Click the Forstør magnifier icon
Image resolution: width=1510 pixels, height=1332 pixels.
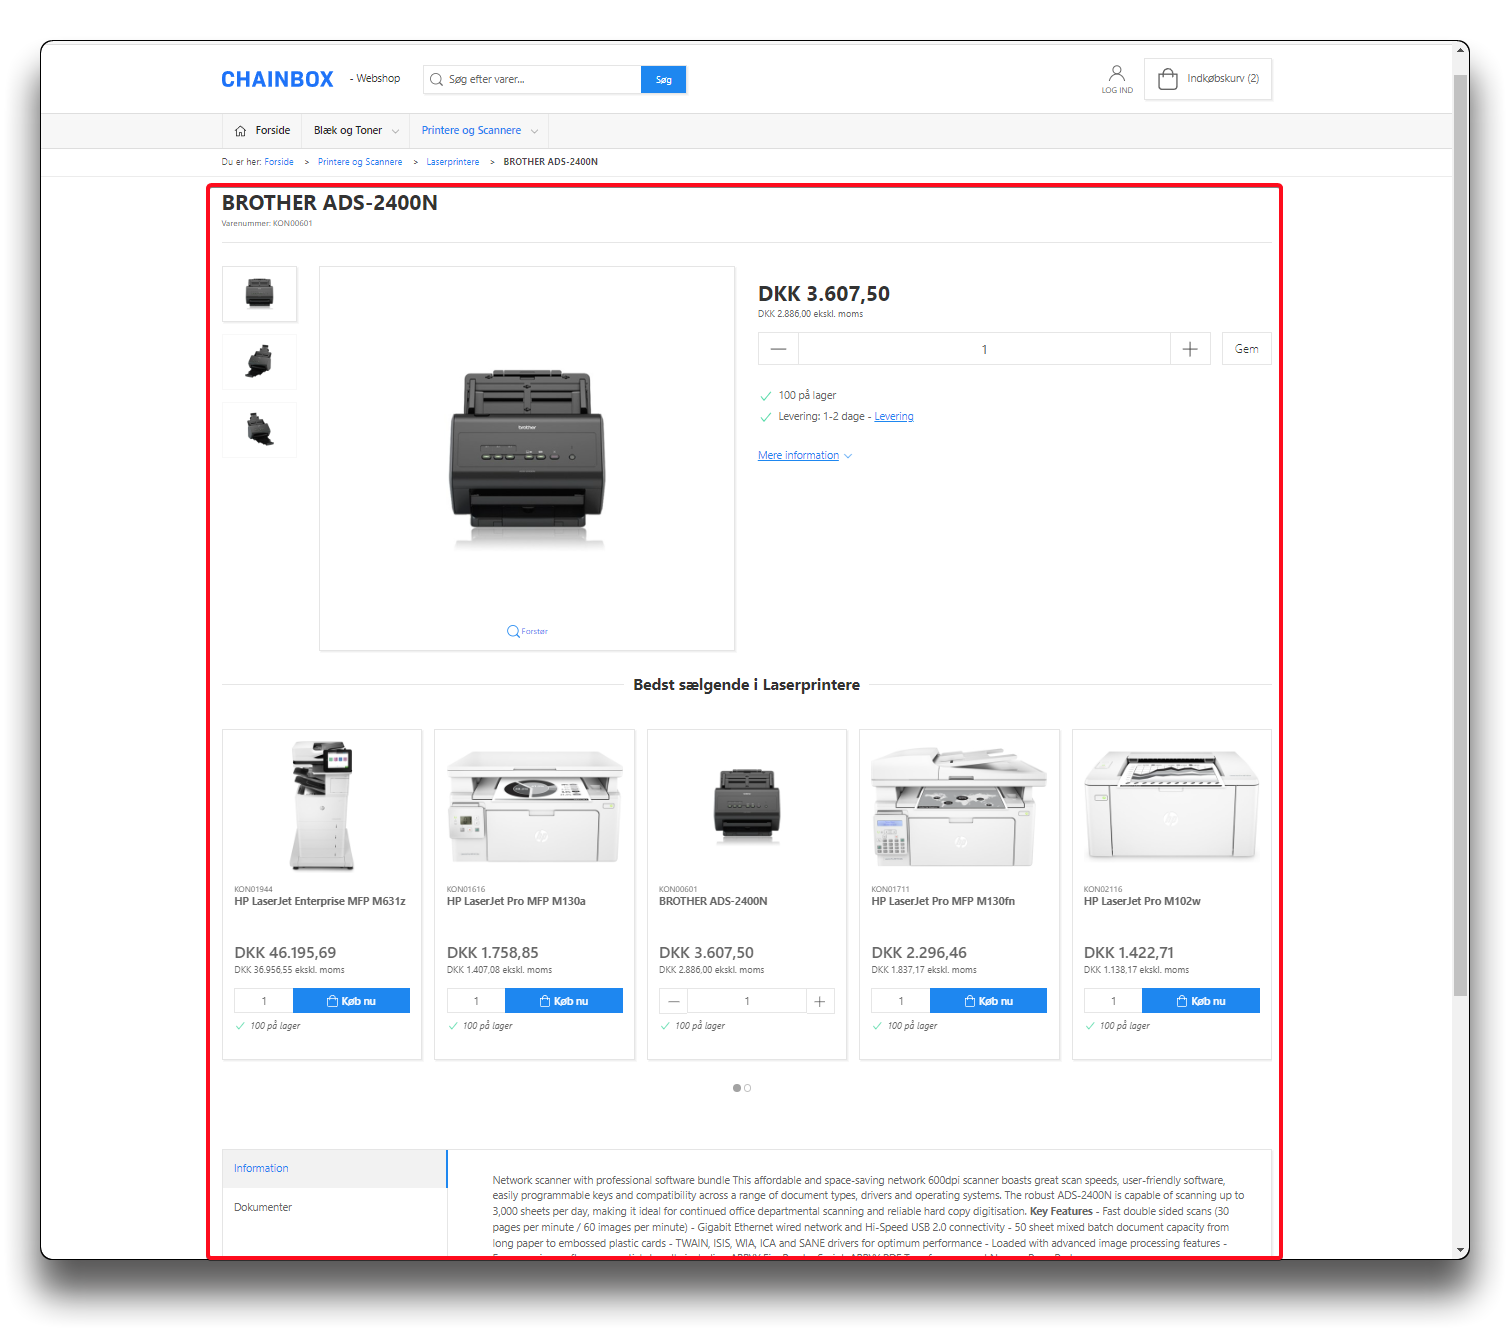tap(513, 631)
